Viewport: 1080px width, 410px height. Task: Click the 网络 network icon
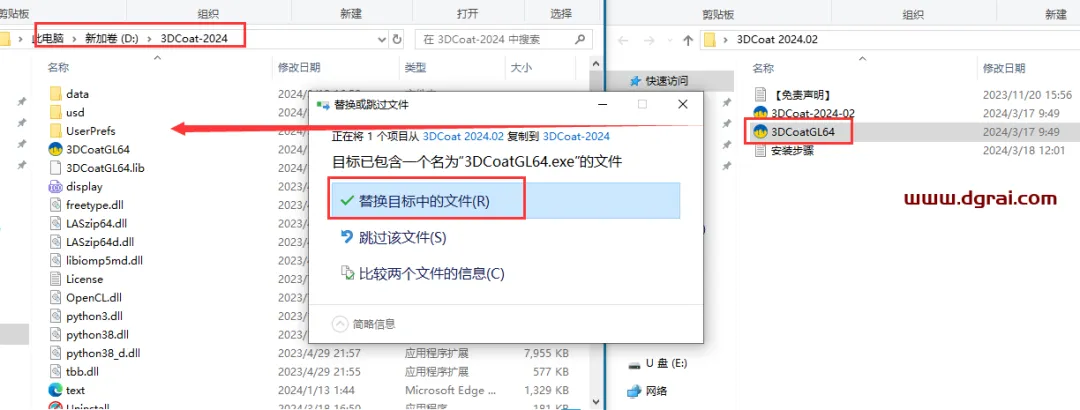point(634,391)
